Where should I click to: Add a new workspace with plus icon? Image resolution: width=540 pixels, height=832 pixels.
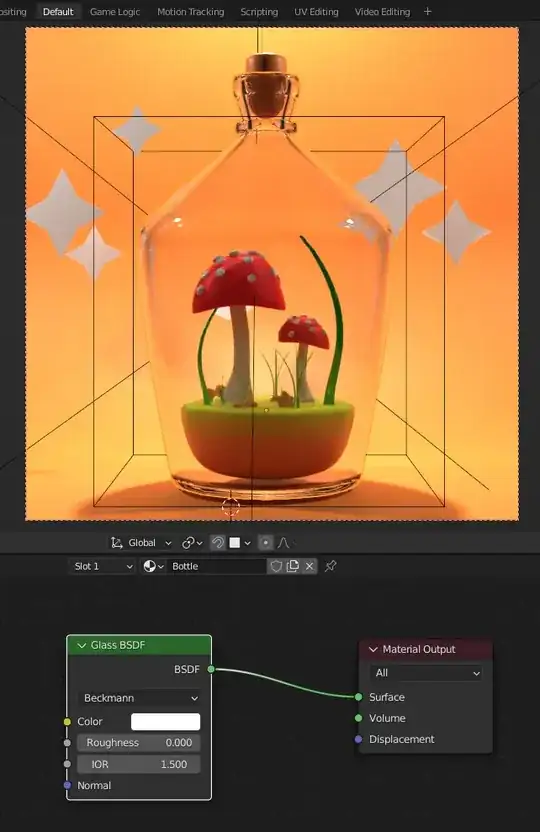428,11
